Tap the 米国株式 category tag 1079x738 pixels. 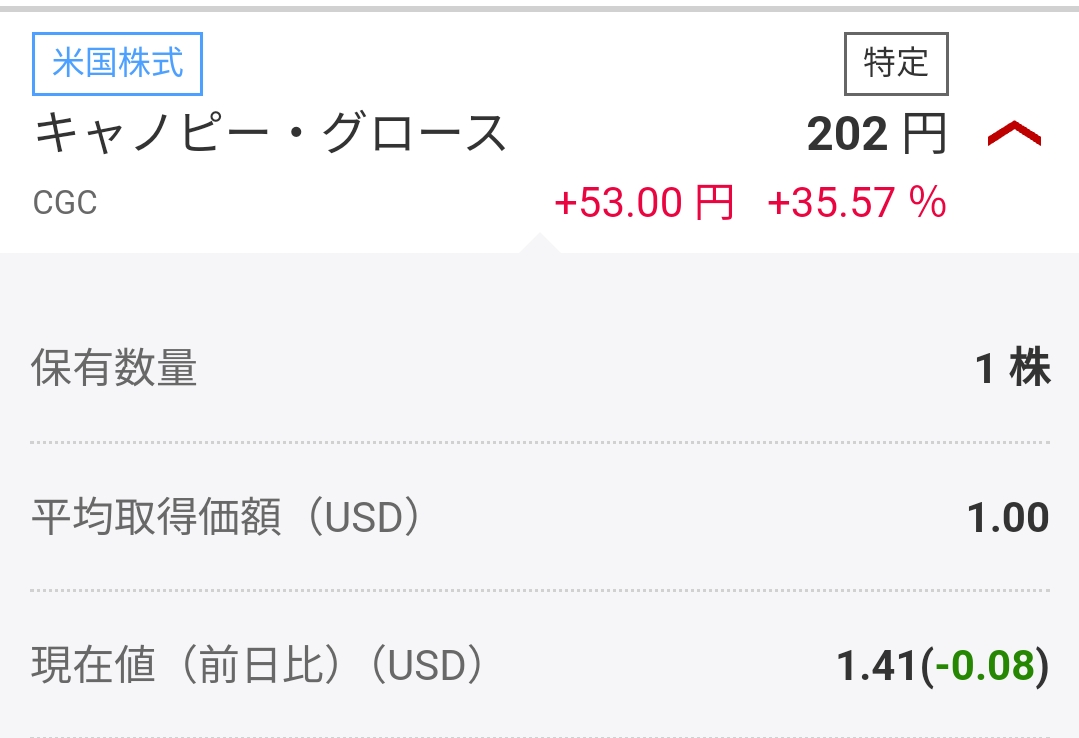[117, 64]
